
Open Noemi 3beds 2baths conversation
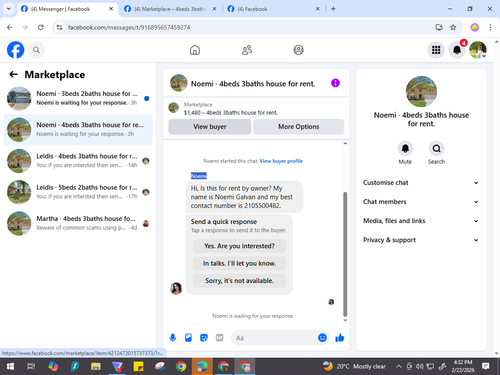pyautogui.click(x=78, y=98)
